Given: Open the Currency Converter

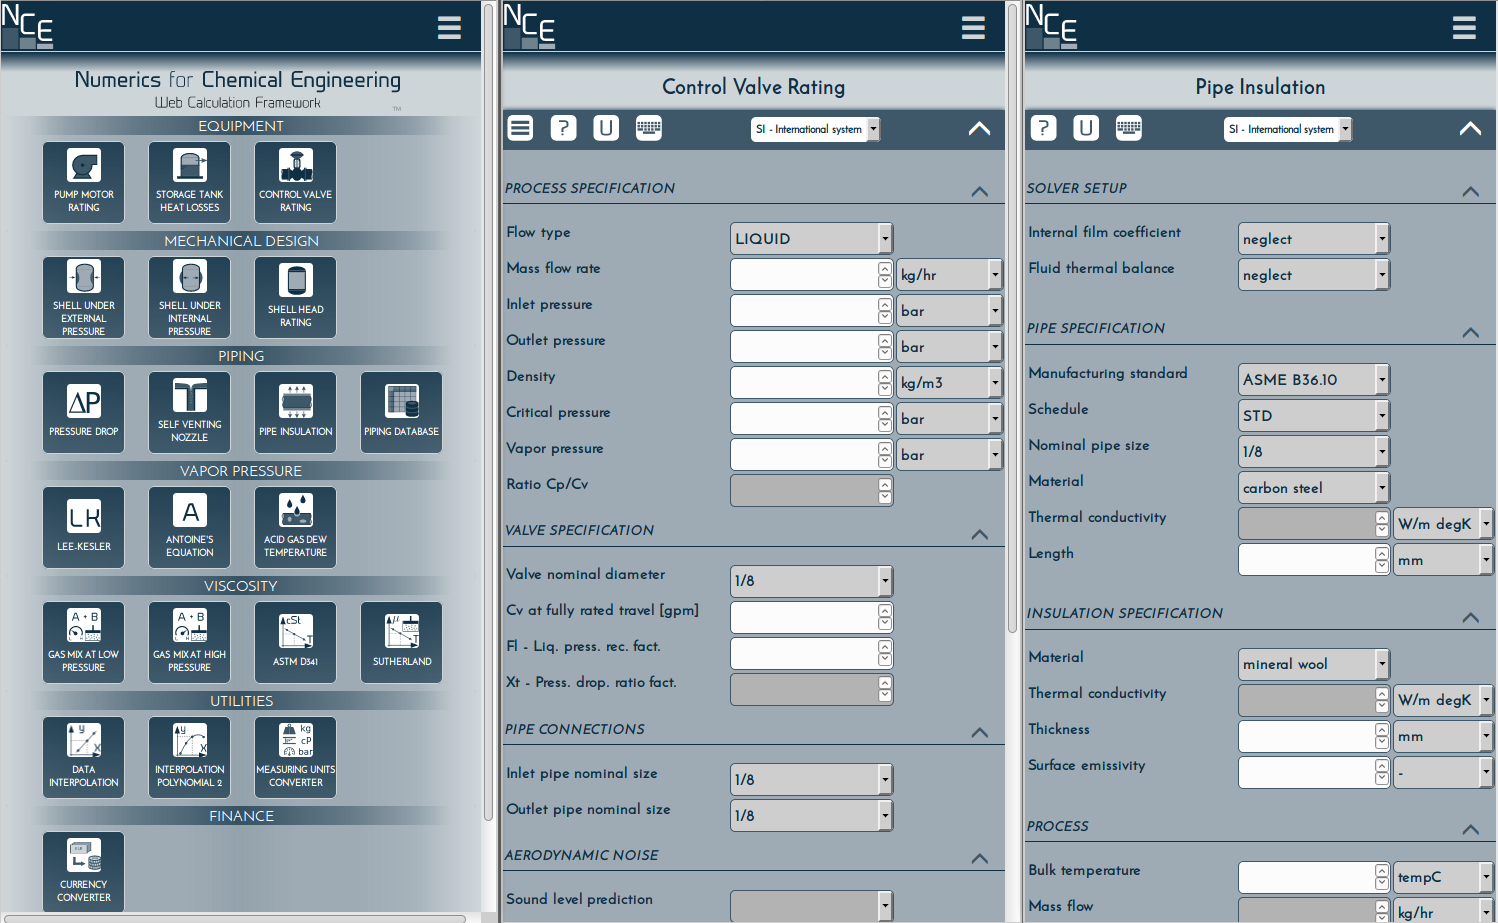Looking at the screenshot, I should (83, 871).
